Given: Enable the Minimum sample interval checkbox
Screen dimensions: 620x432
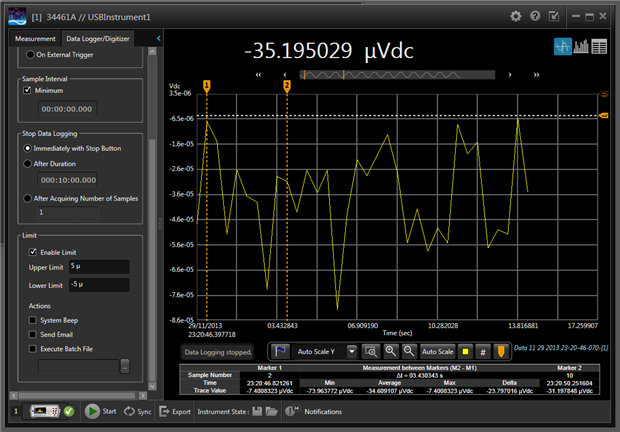Looking at the screenshot, I should tap(29, 90).
